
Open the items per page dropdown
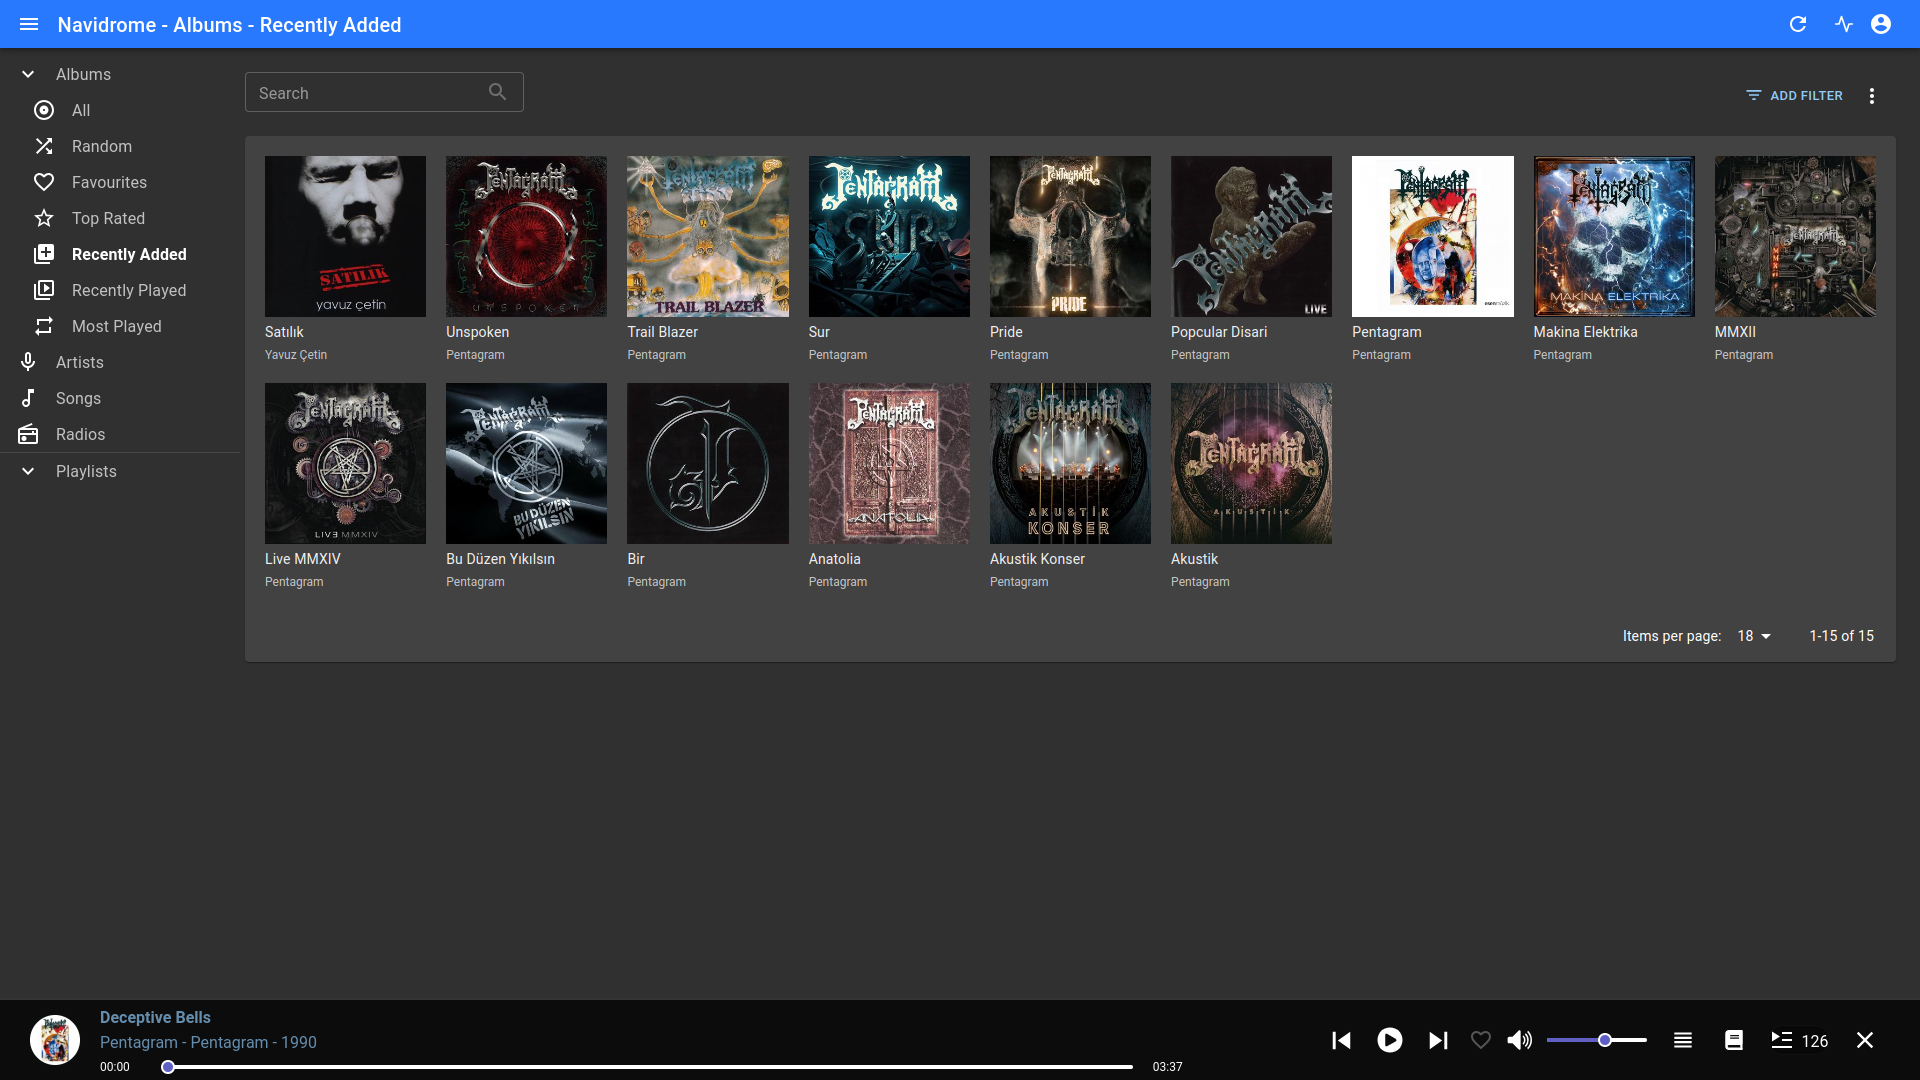[1754, 636]
